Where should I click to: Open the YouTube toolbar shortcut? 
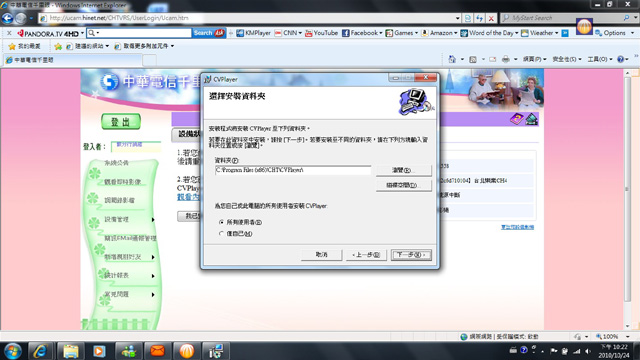coord(321,33)
